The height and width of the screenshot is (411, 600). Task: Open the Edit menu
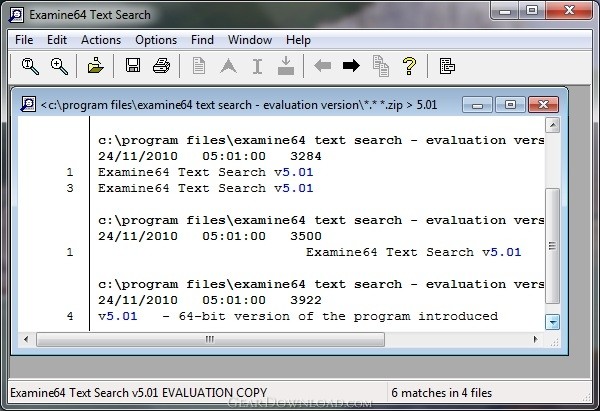57,40
